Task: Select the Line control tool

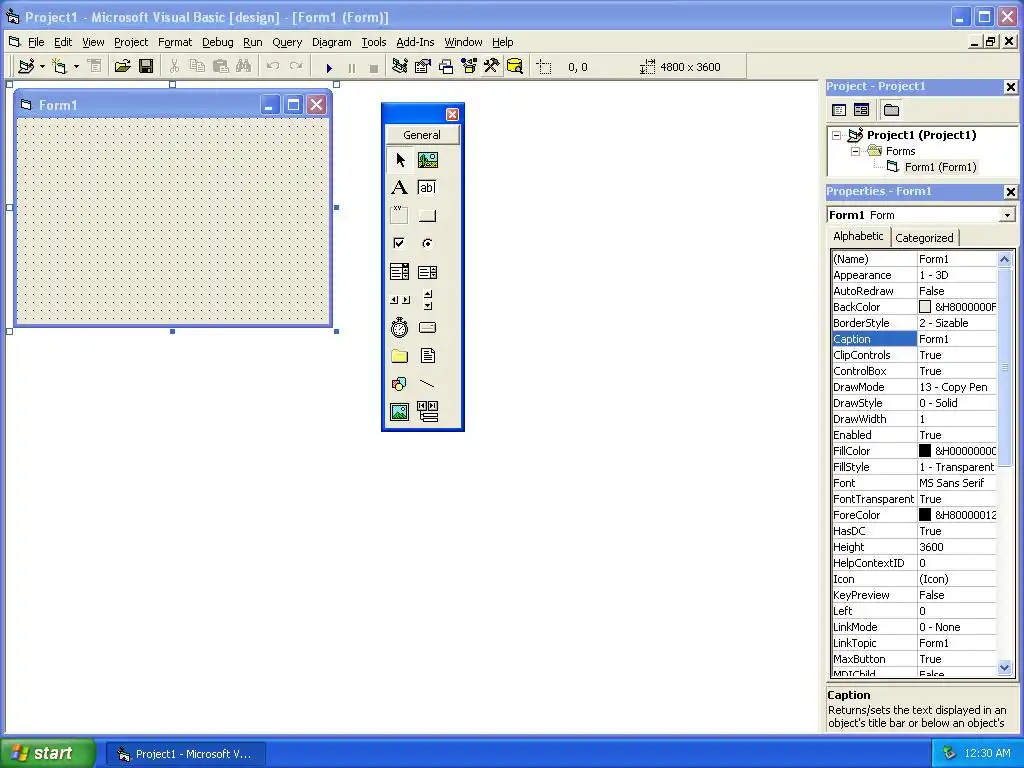Action: point(428,383)
